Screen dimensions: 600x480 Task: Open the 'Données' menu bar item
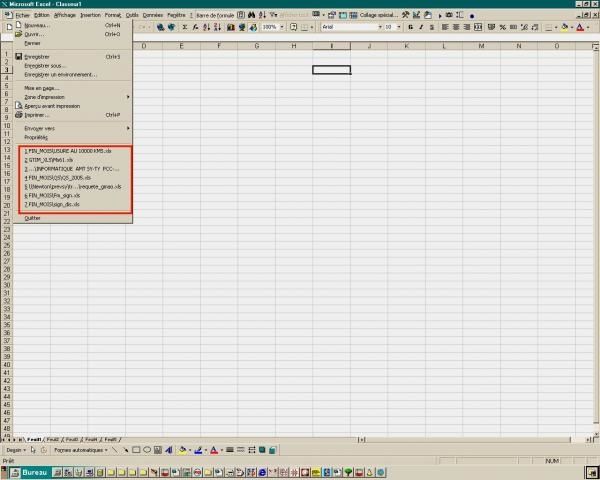click(153, 15)
